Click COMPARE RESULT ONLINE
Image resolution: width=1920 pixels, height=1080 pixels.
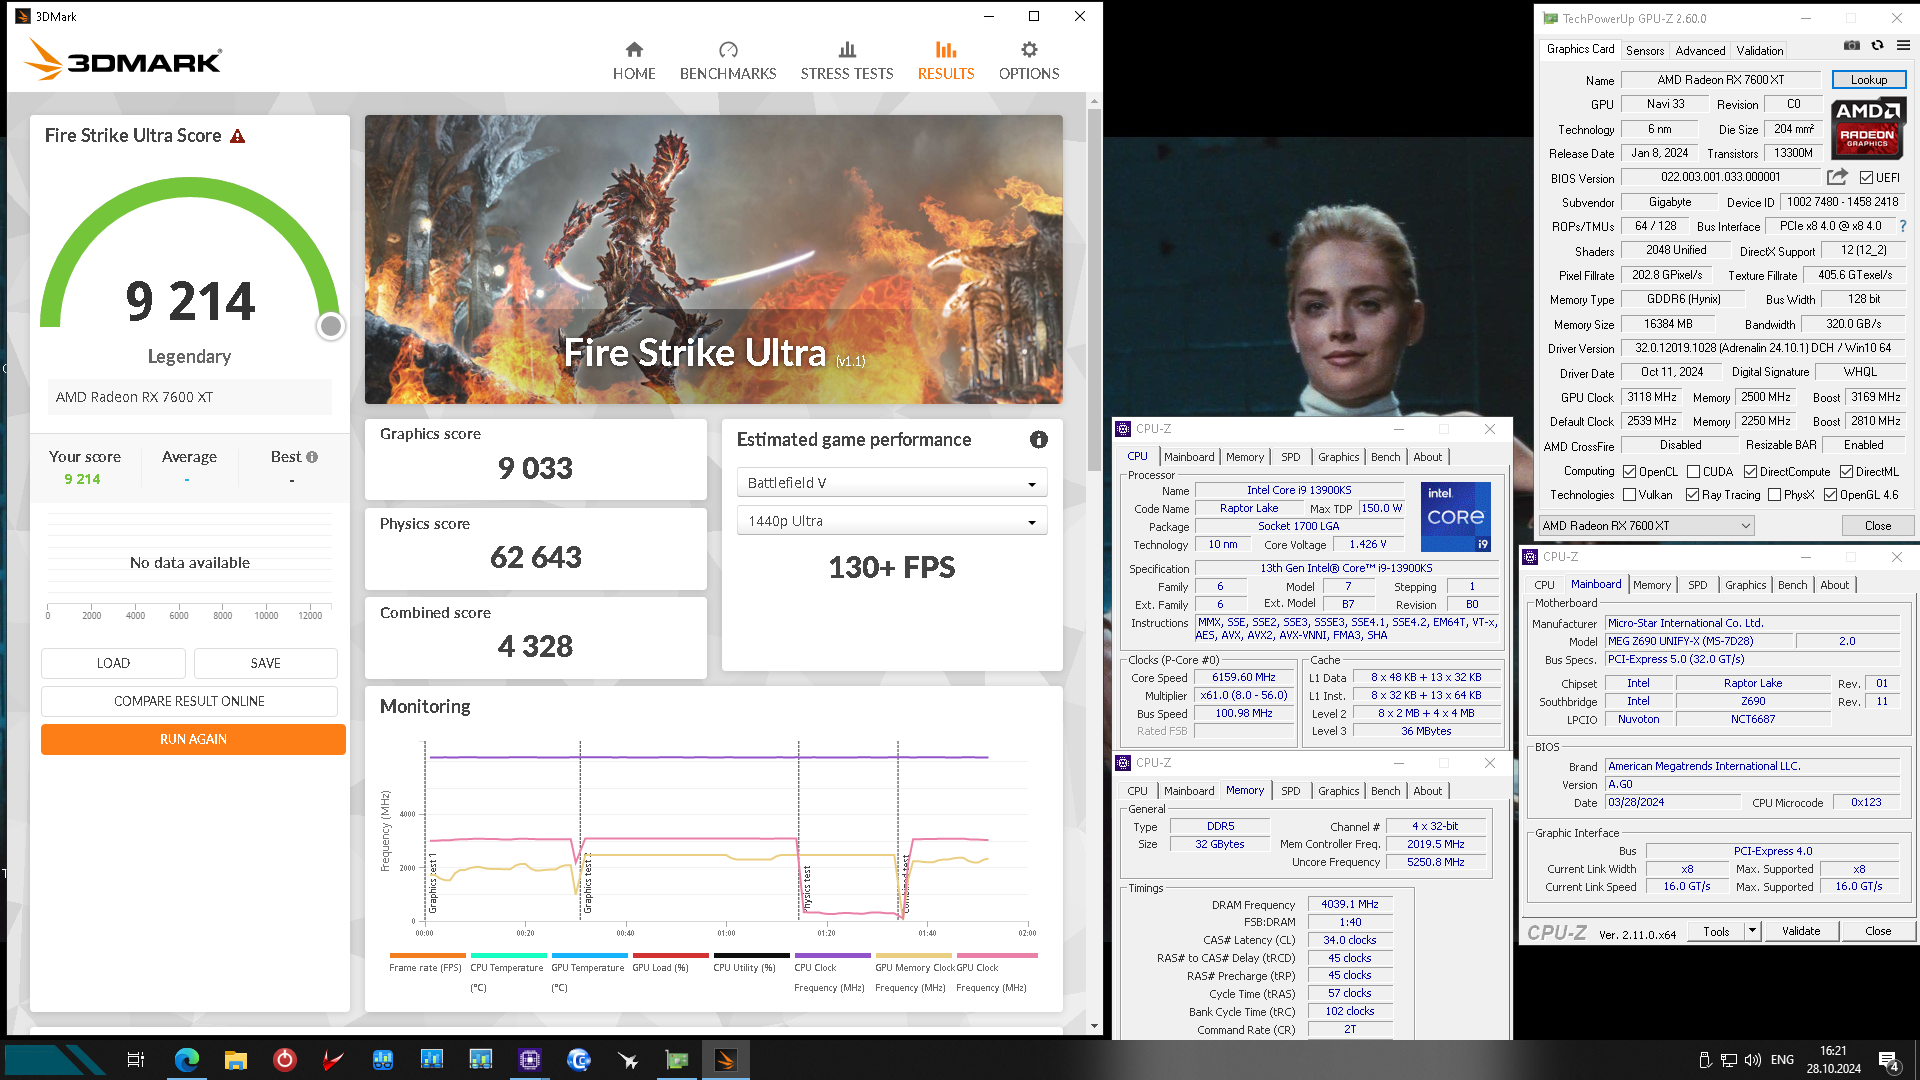point(189,701)
